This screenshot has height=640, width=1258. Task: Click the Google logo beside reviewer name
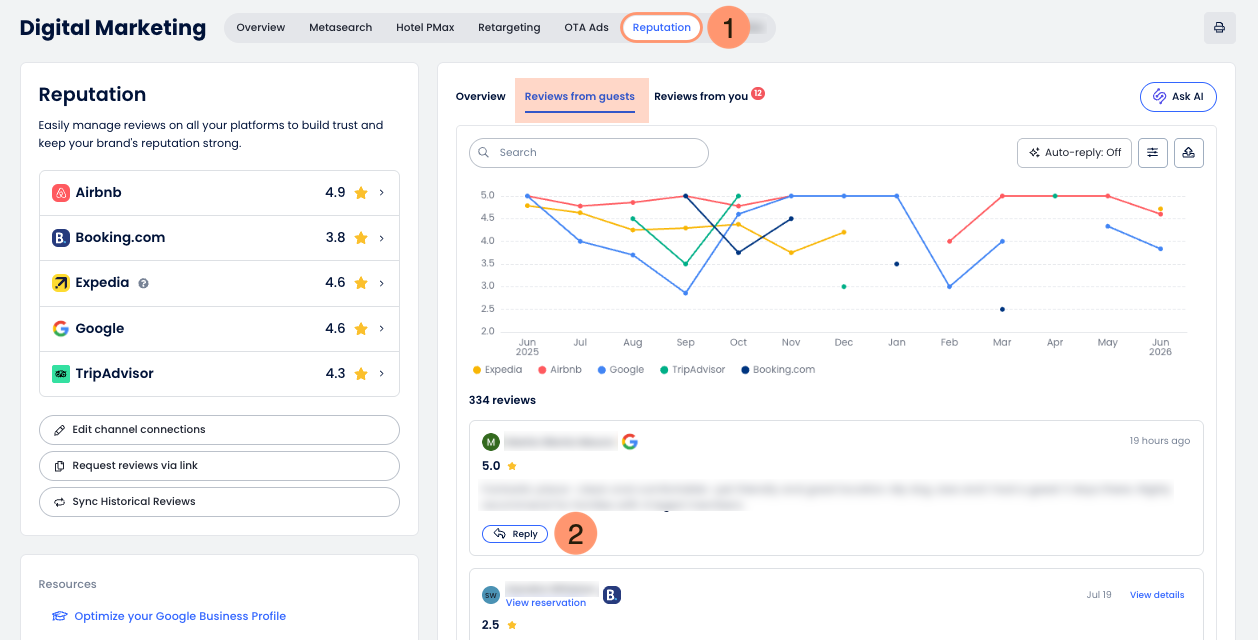[x=629, y=441]
